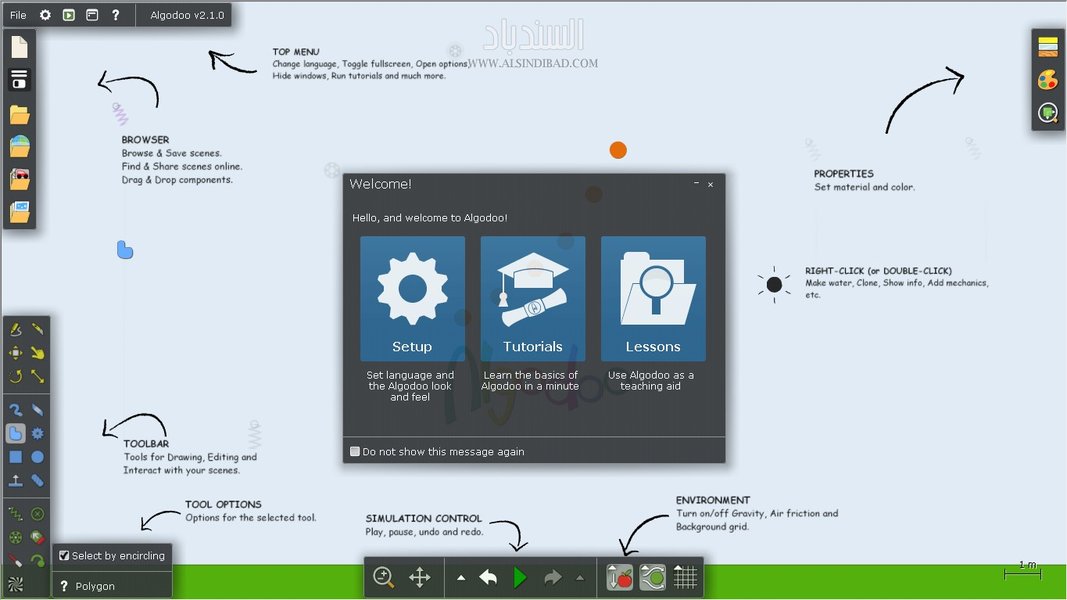Select the Rotate tool
The image size is (1067, 600).
[x=16, y=376]
